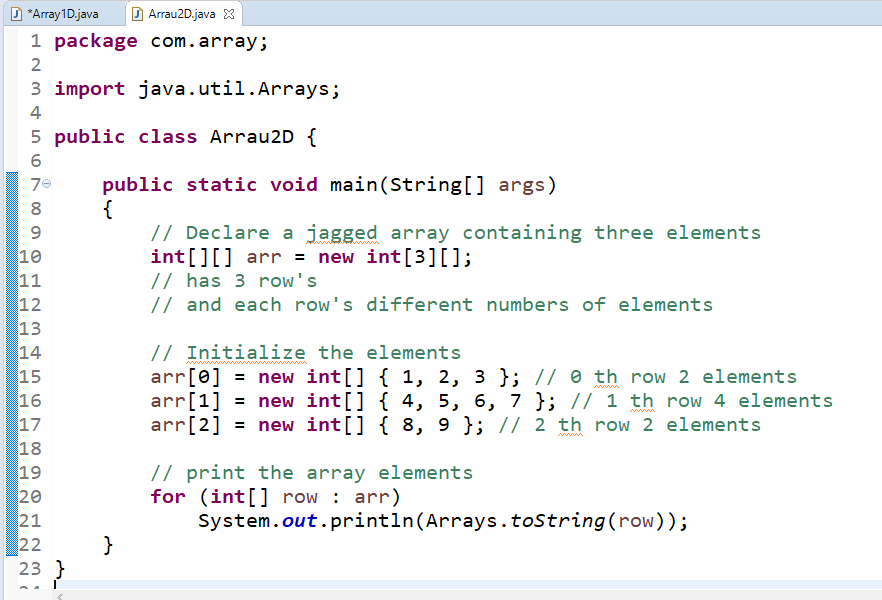Click the comment '// print the array elements'
882x600 pixels.
(312, 473)
